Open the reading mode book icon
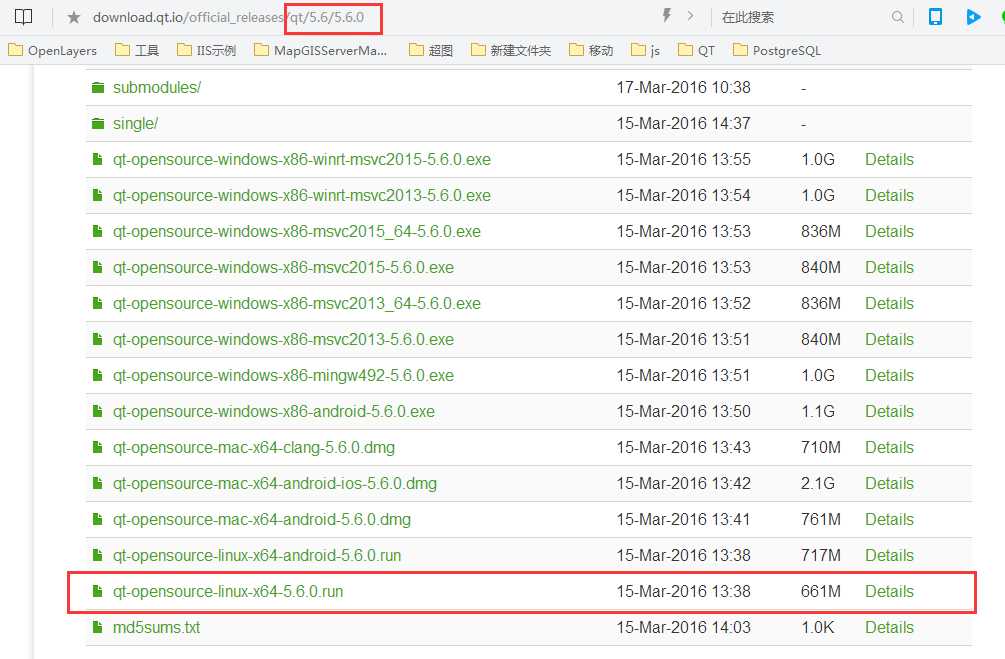This screenshot has width=1005, height=659. tap(24, 17)
